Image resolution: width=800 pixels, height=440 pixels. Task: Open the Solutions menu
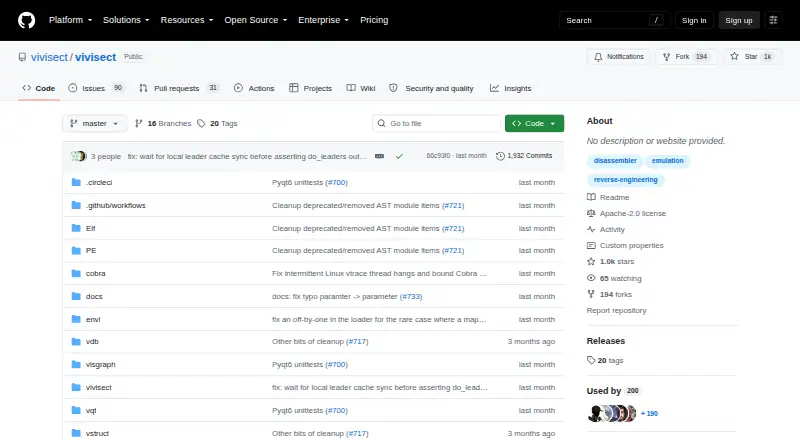(126, 20)
